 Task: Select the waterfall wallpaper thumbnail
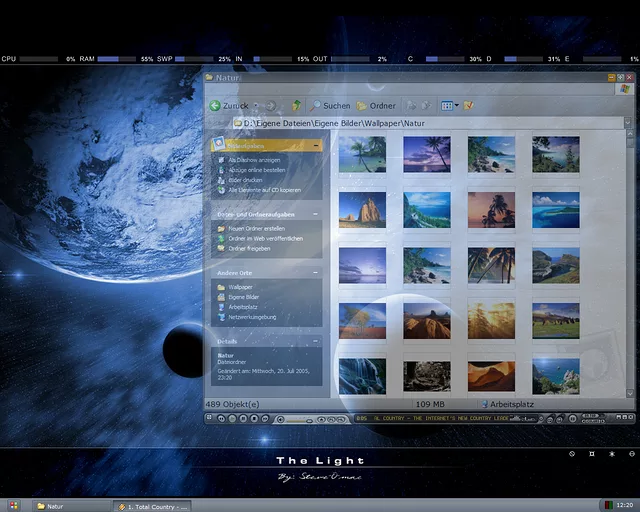click(x=362, y=375)
